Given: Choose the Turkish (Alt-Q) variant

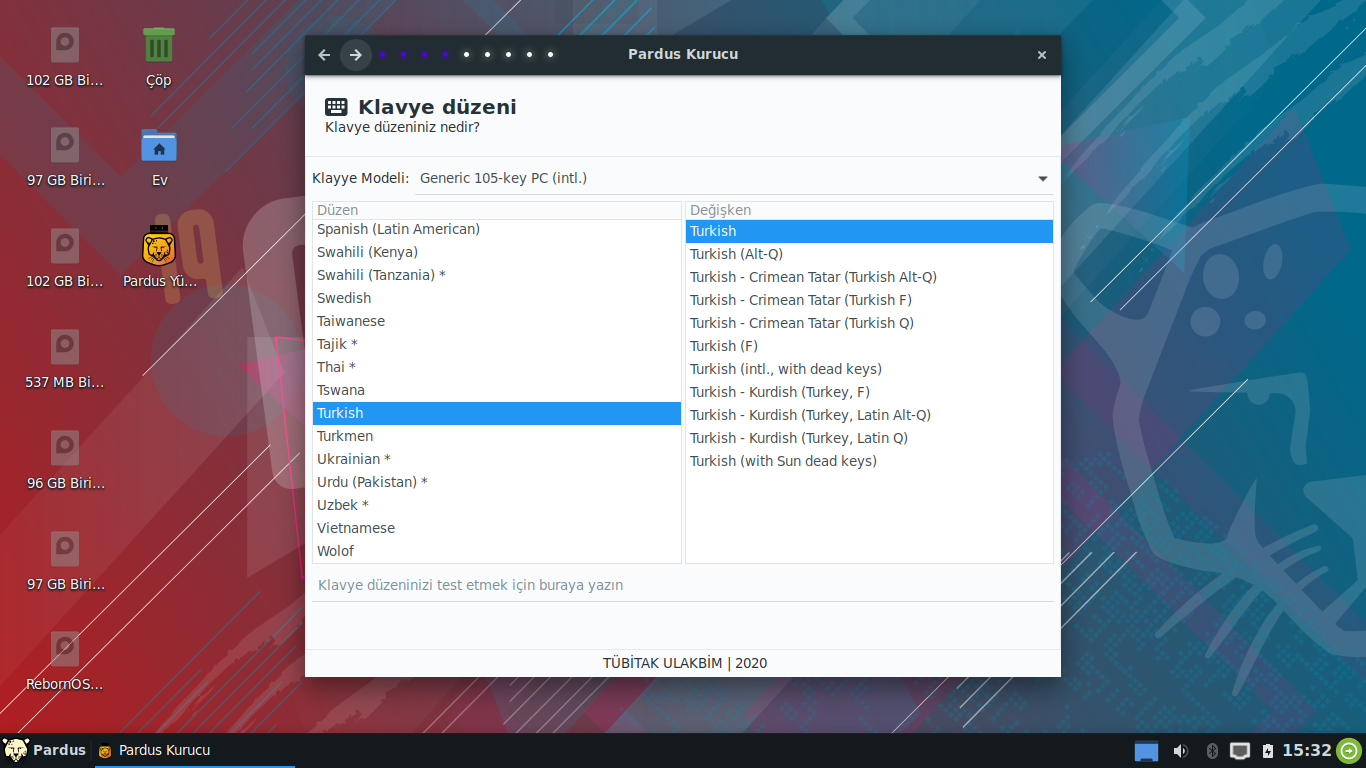Looking at the screenshot, I should coord(869,254).
